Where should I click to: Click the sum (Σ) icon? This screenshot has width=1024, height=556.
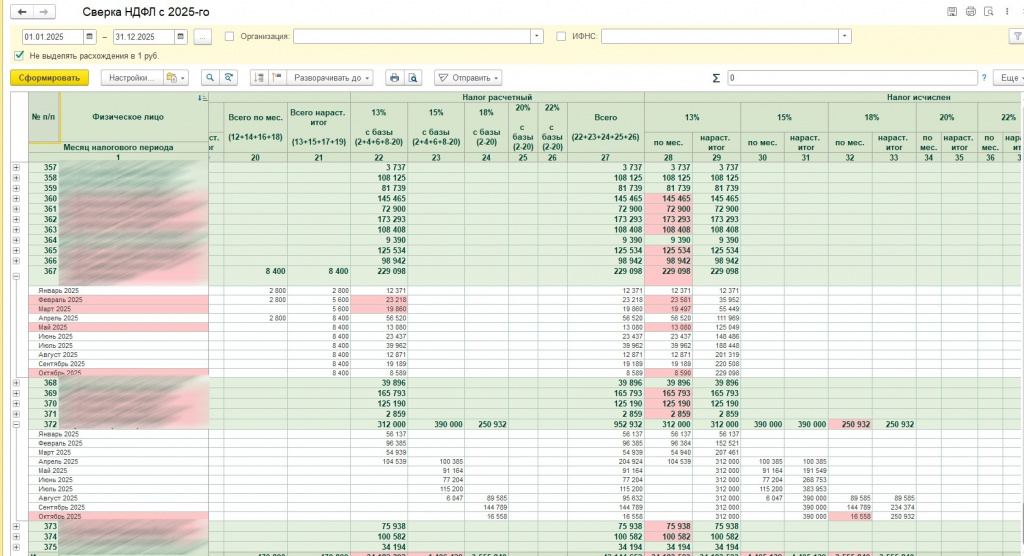(x=715, y=77)
